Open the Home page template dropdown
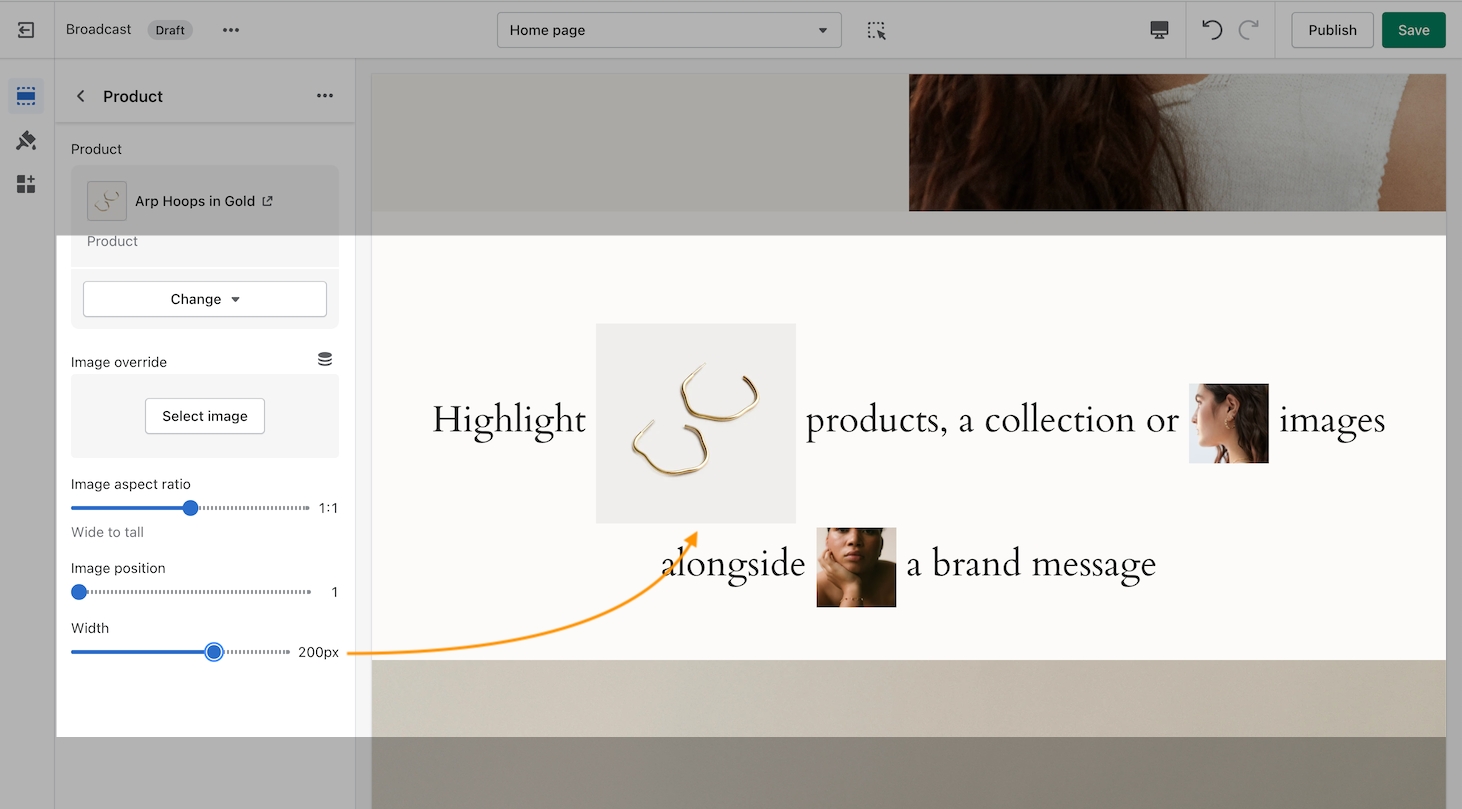 669,30
